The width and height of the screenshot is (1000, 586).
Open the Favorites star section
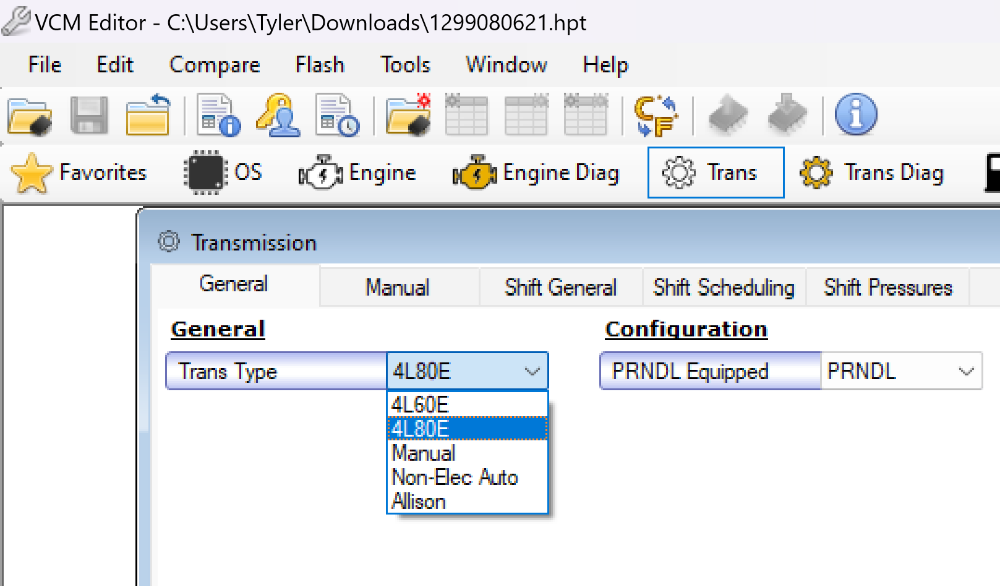click(79, 173)
